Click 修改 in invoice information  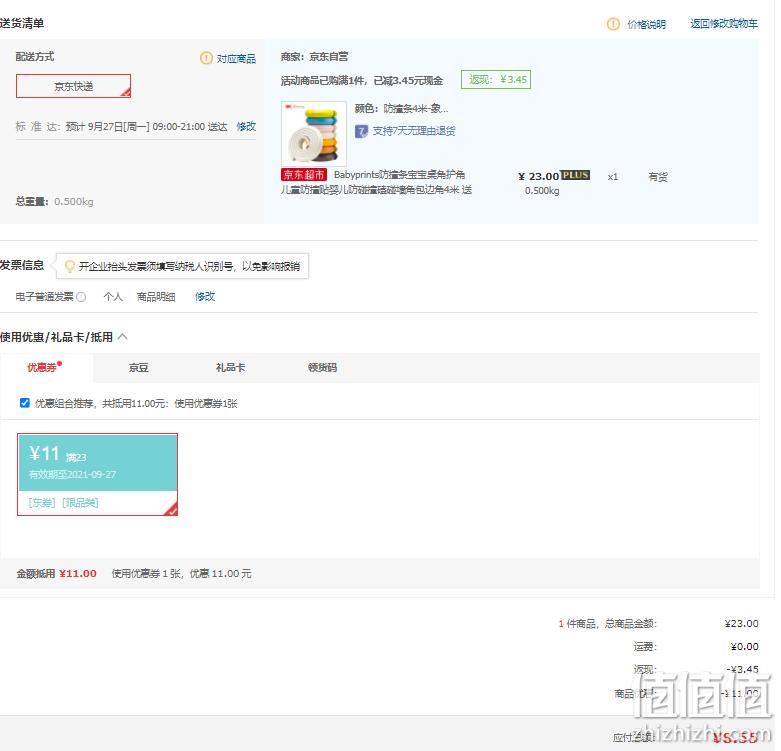tap(205, 297)
